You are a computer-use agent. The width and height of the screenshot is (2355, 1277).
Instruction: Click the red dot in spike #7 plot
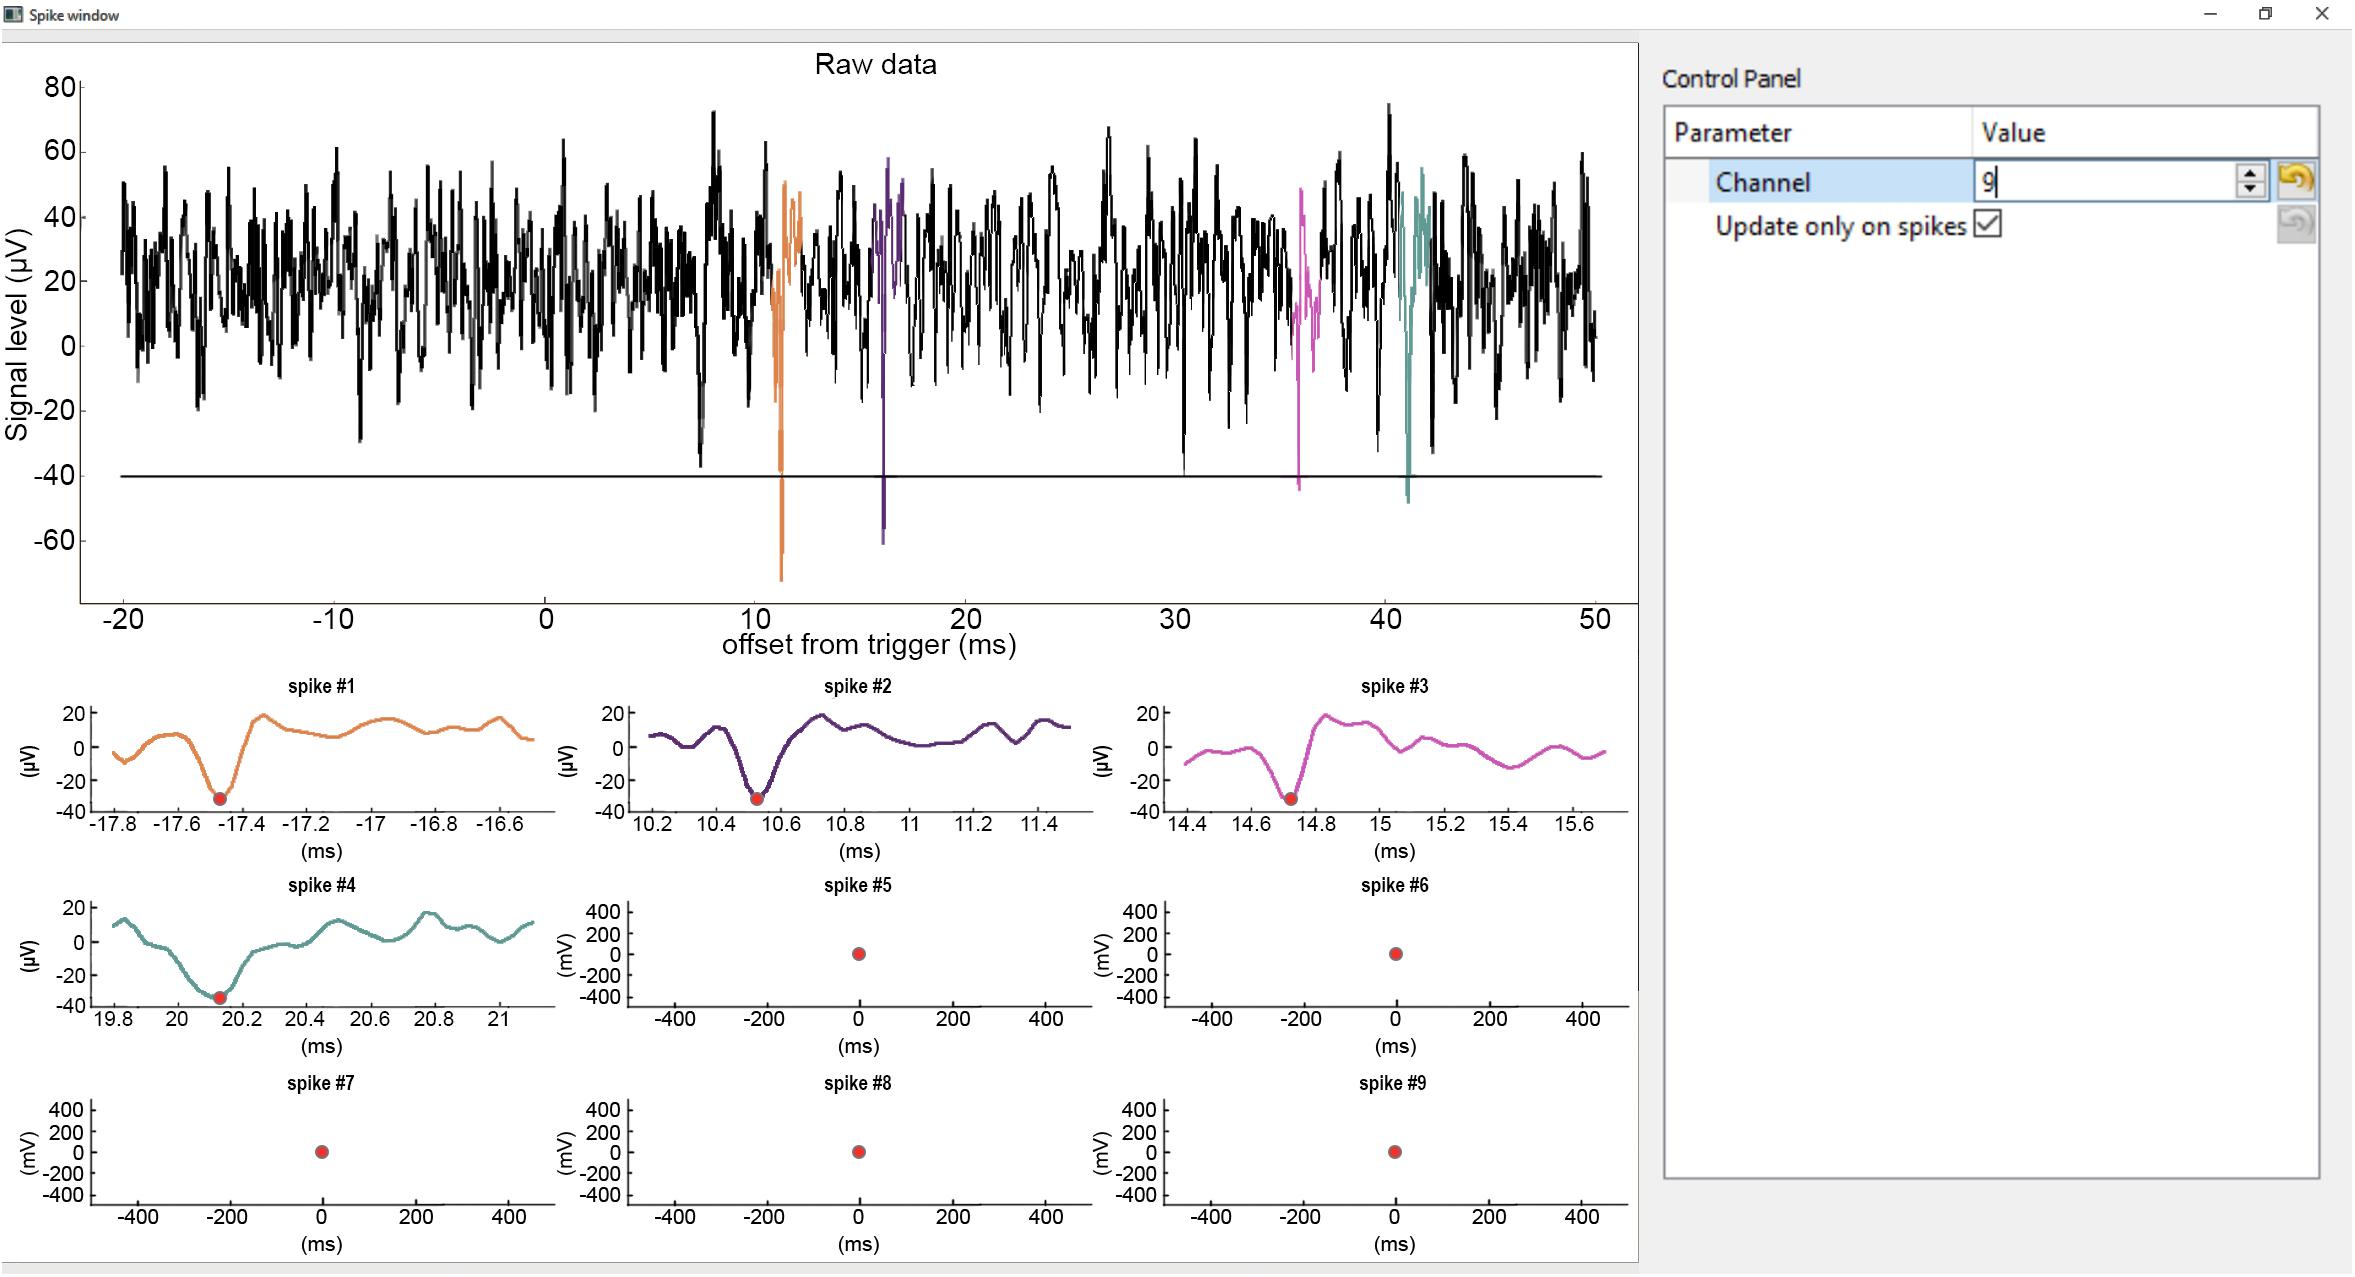click(x=321, y=1152)
